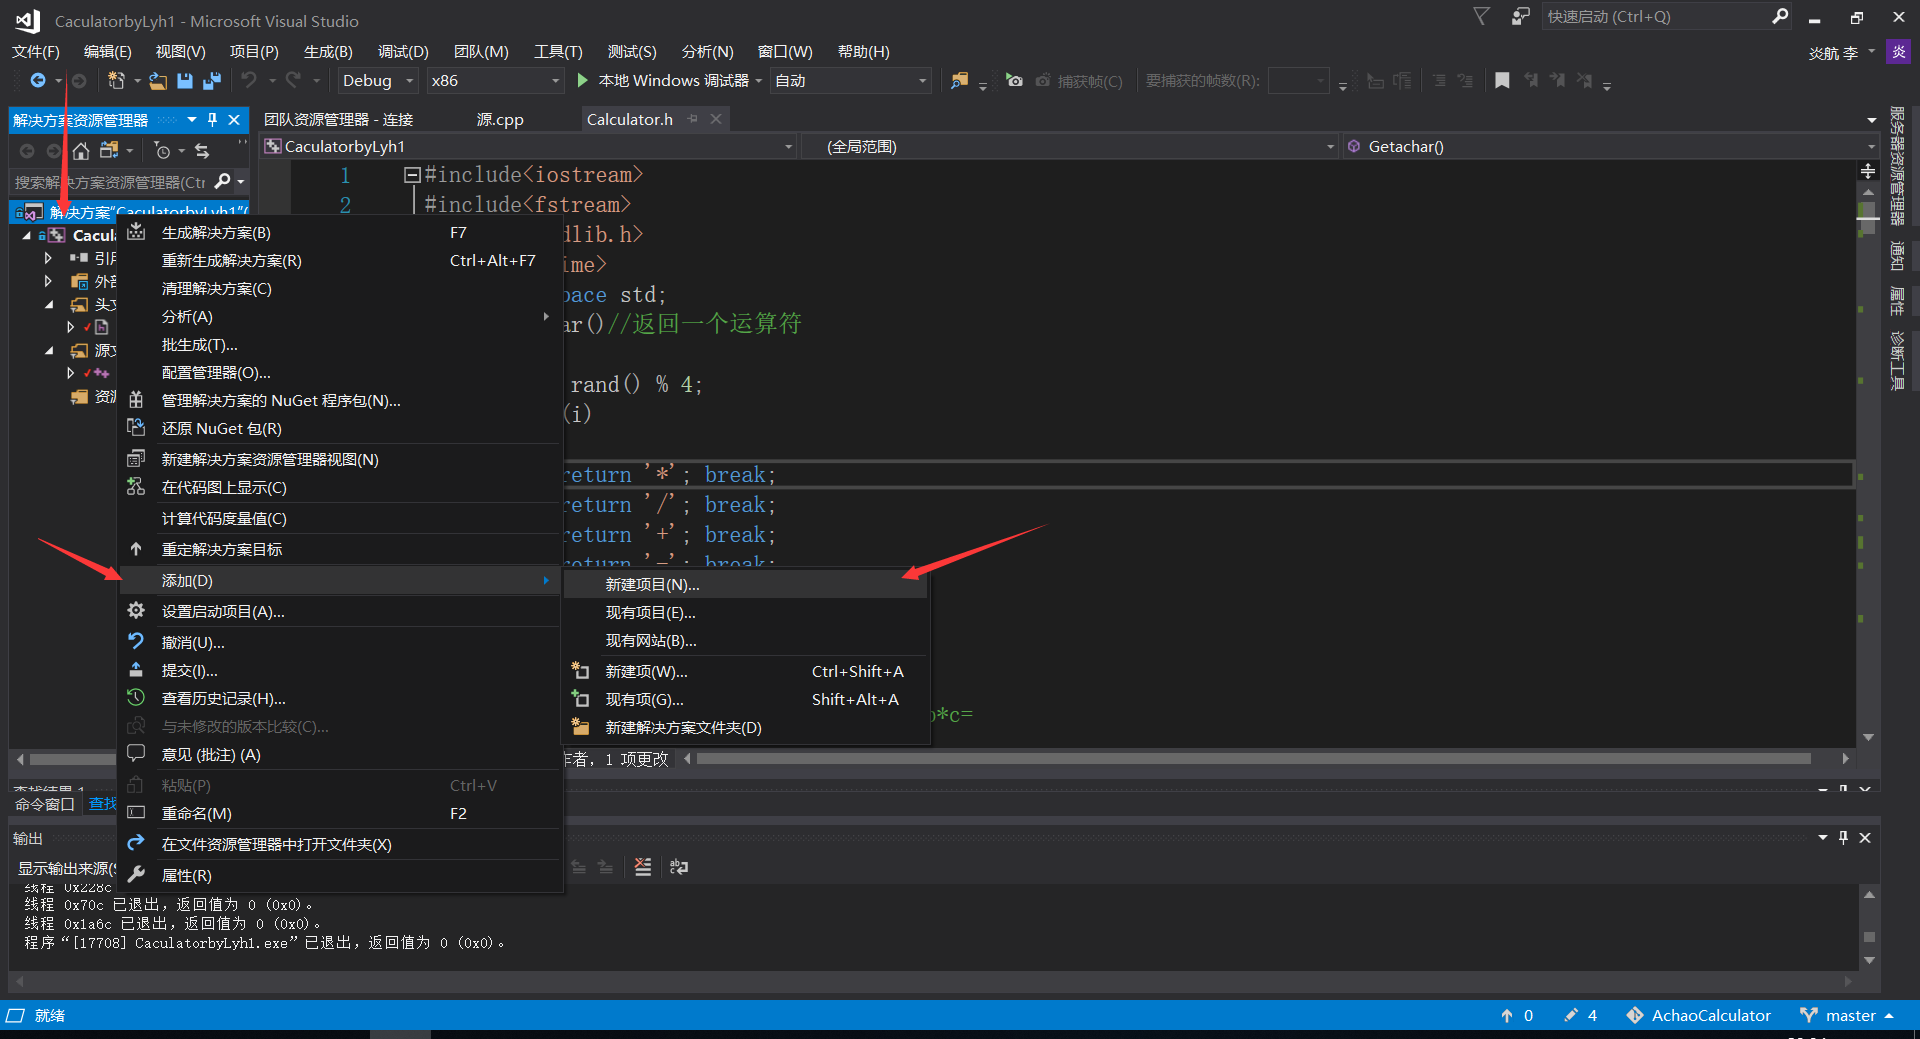Image resolution: width=1920 pixels, height=1039 pixels.
Task: Click editor vertical scrollbar down arrow
Action: pyautogui.click(x=1868, y=737)
